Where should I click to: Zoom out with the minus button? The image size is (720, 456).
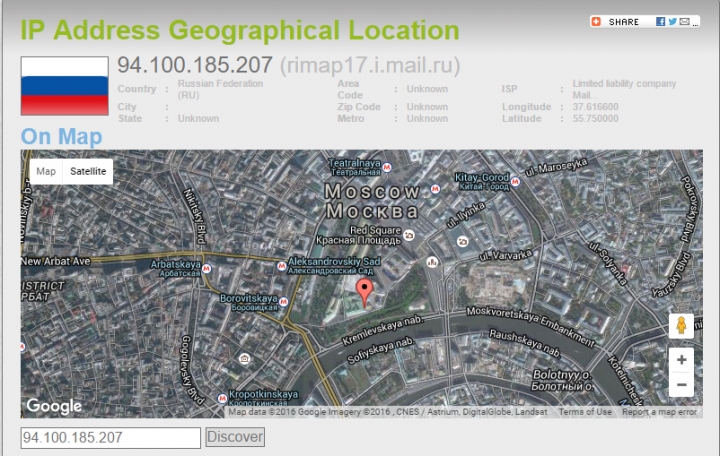tap(681, 384)
